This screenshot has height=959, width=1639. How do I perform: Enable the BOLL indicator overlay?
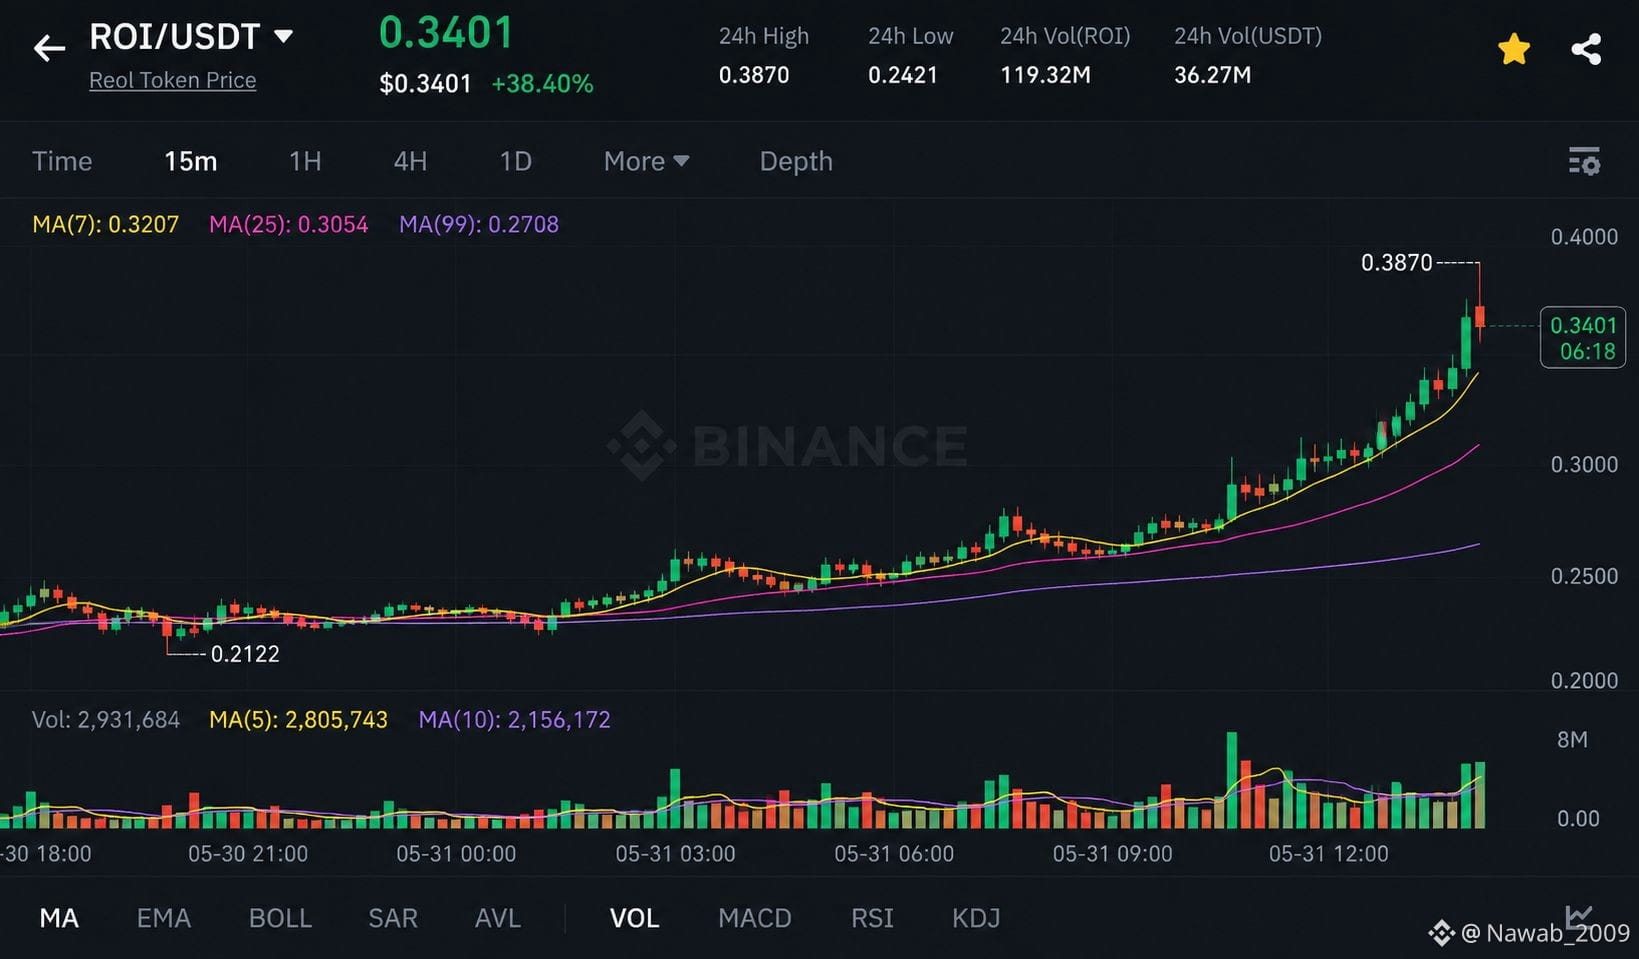coord(280,918)
